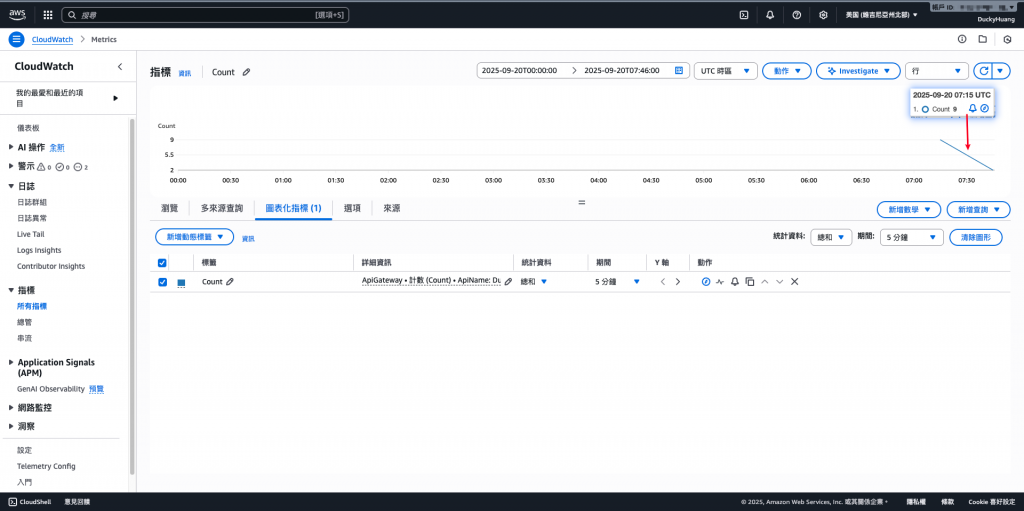Switch to the 來源 tab

click(392, 208)
